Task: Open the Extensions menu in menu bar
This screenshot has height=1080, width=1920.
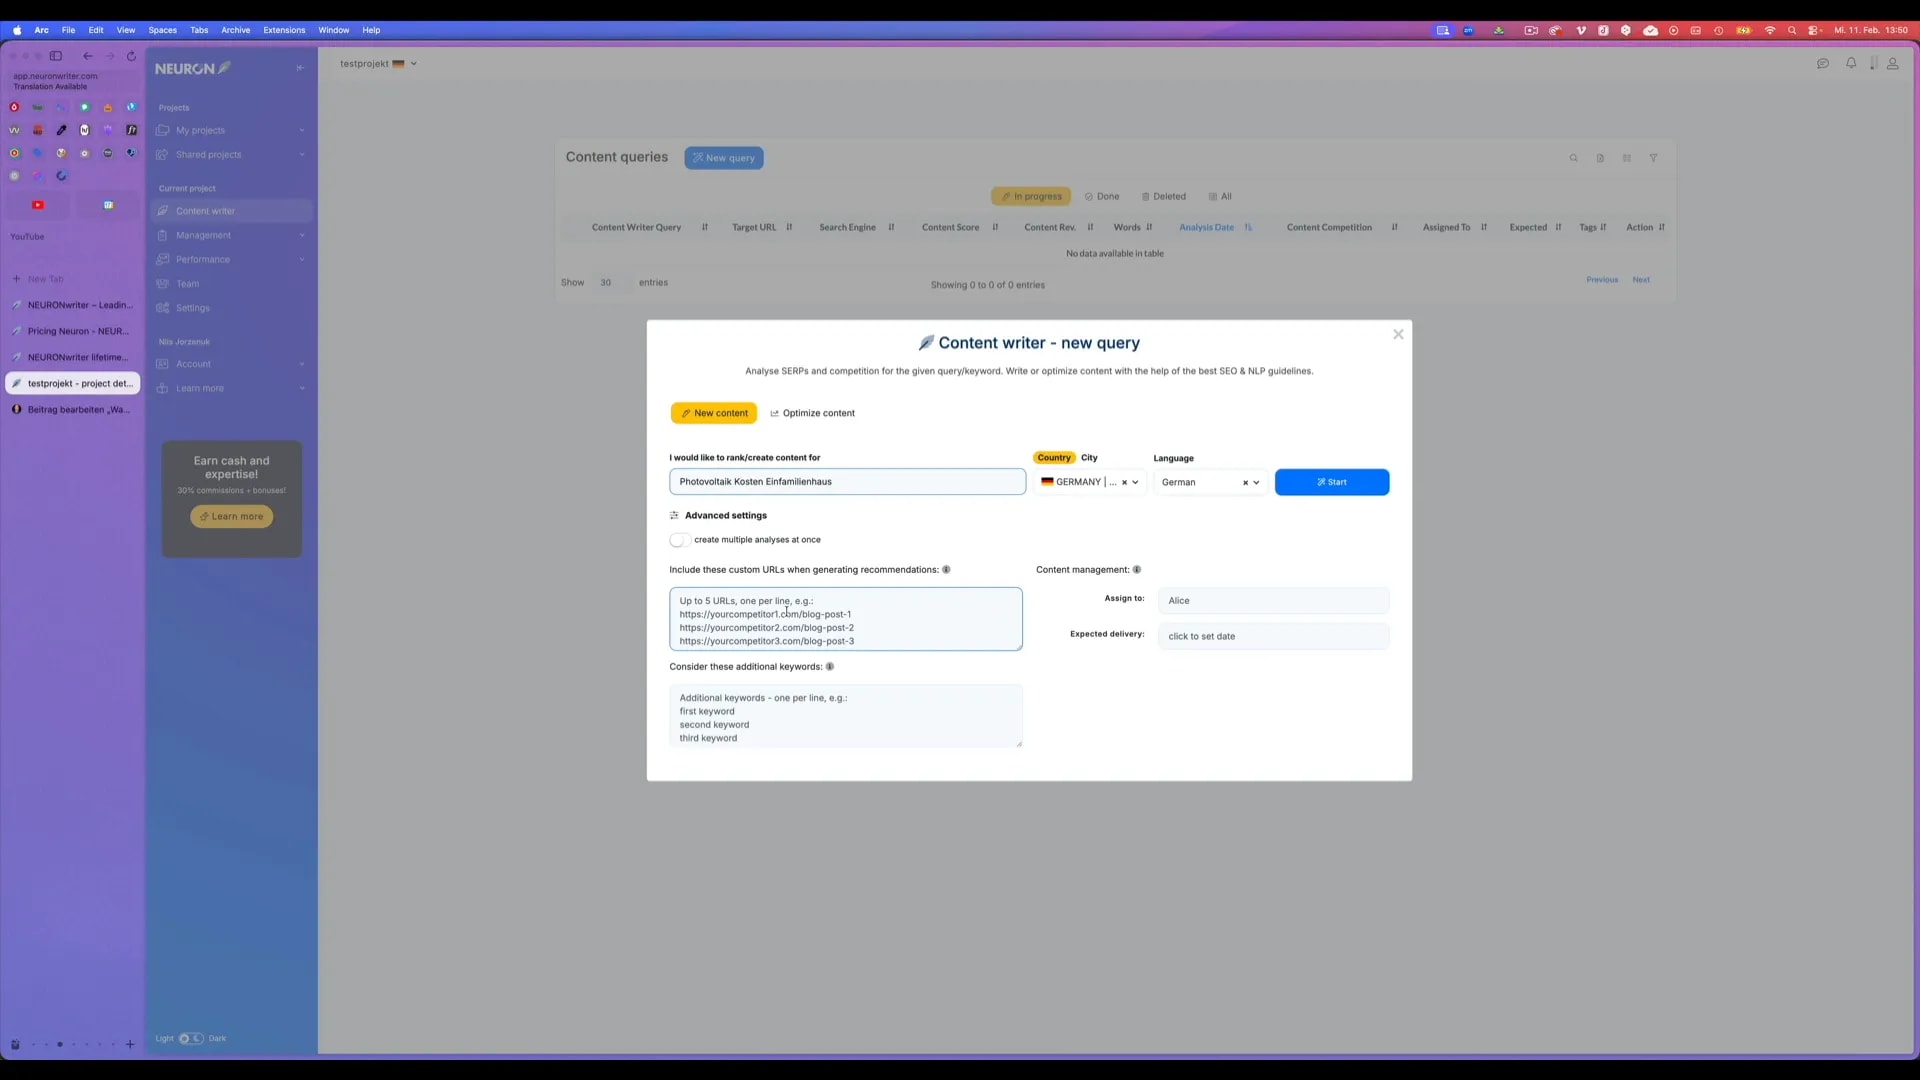Action: point(284,30)
